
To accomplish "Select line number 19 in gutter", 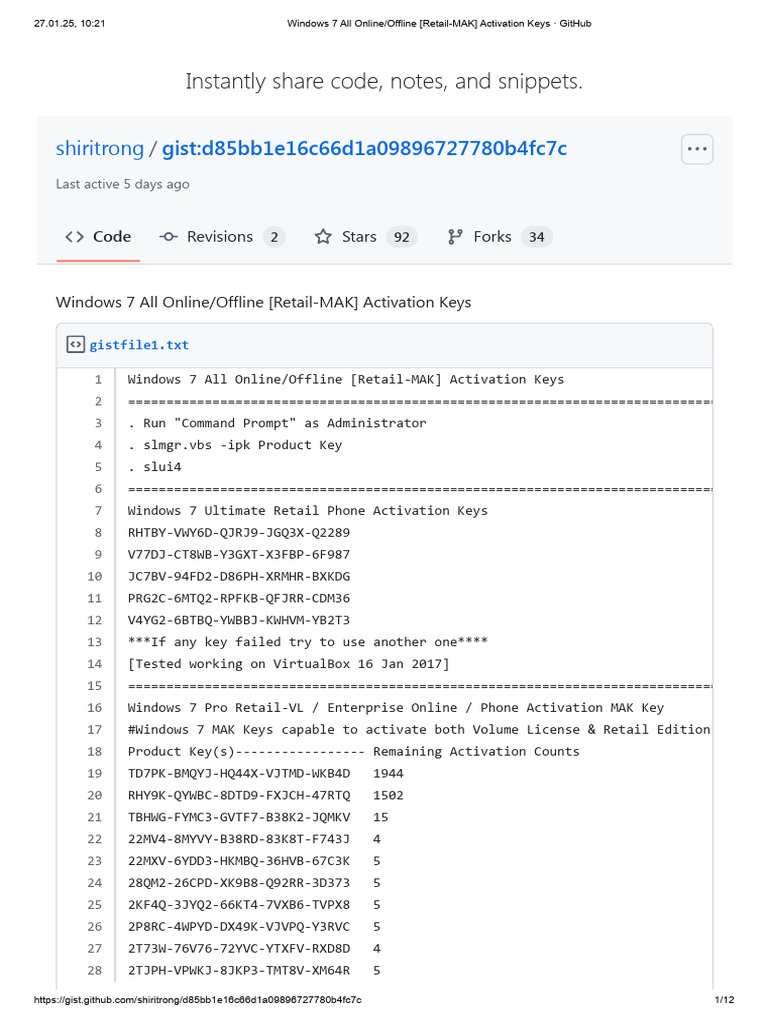I will [95, 773].
